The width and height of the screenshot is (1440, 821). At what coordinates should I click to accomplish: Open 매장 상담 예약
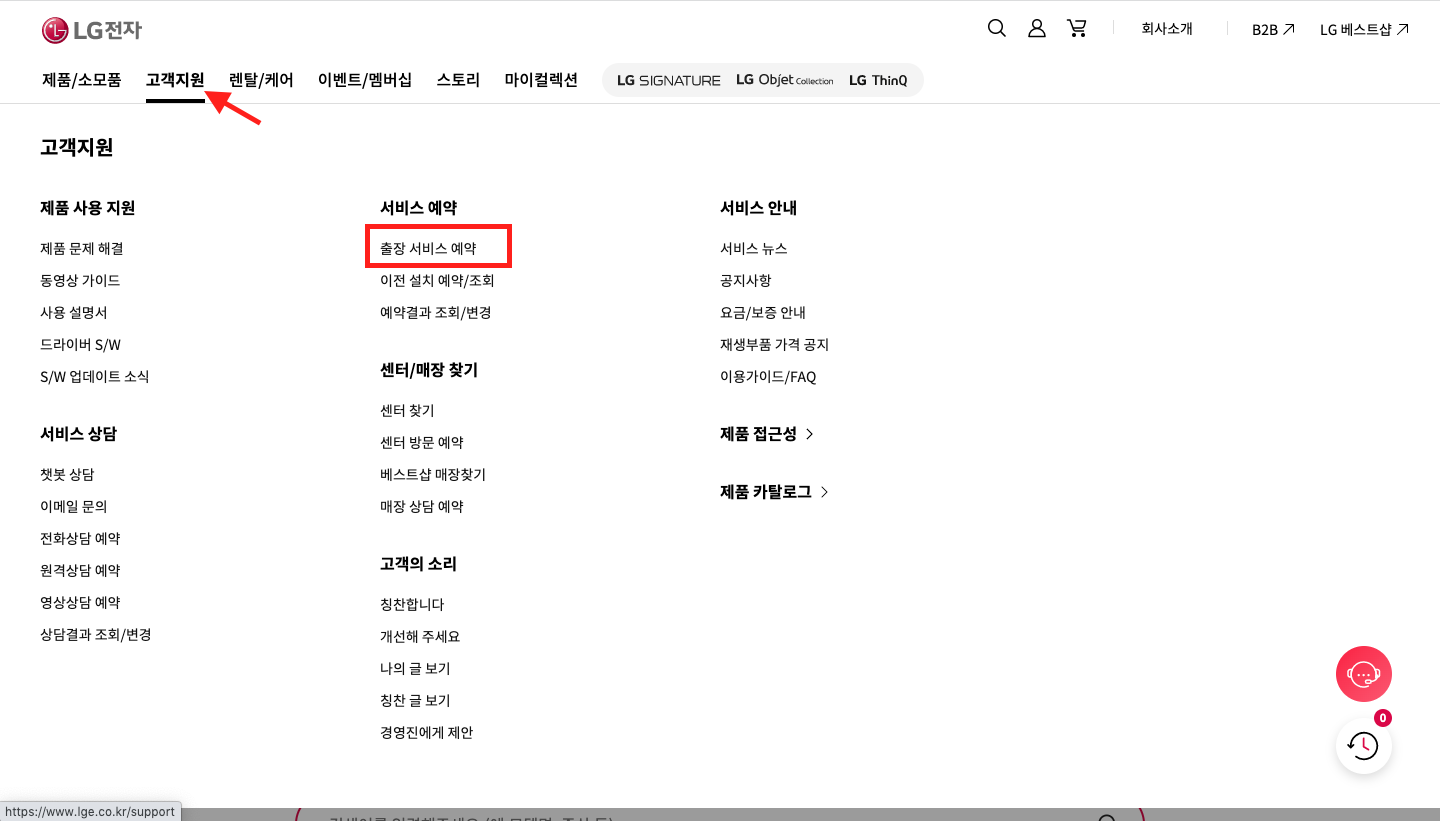[x=422, y=506]
